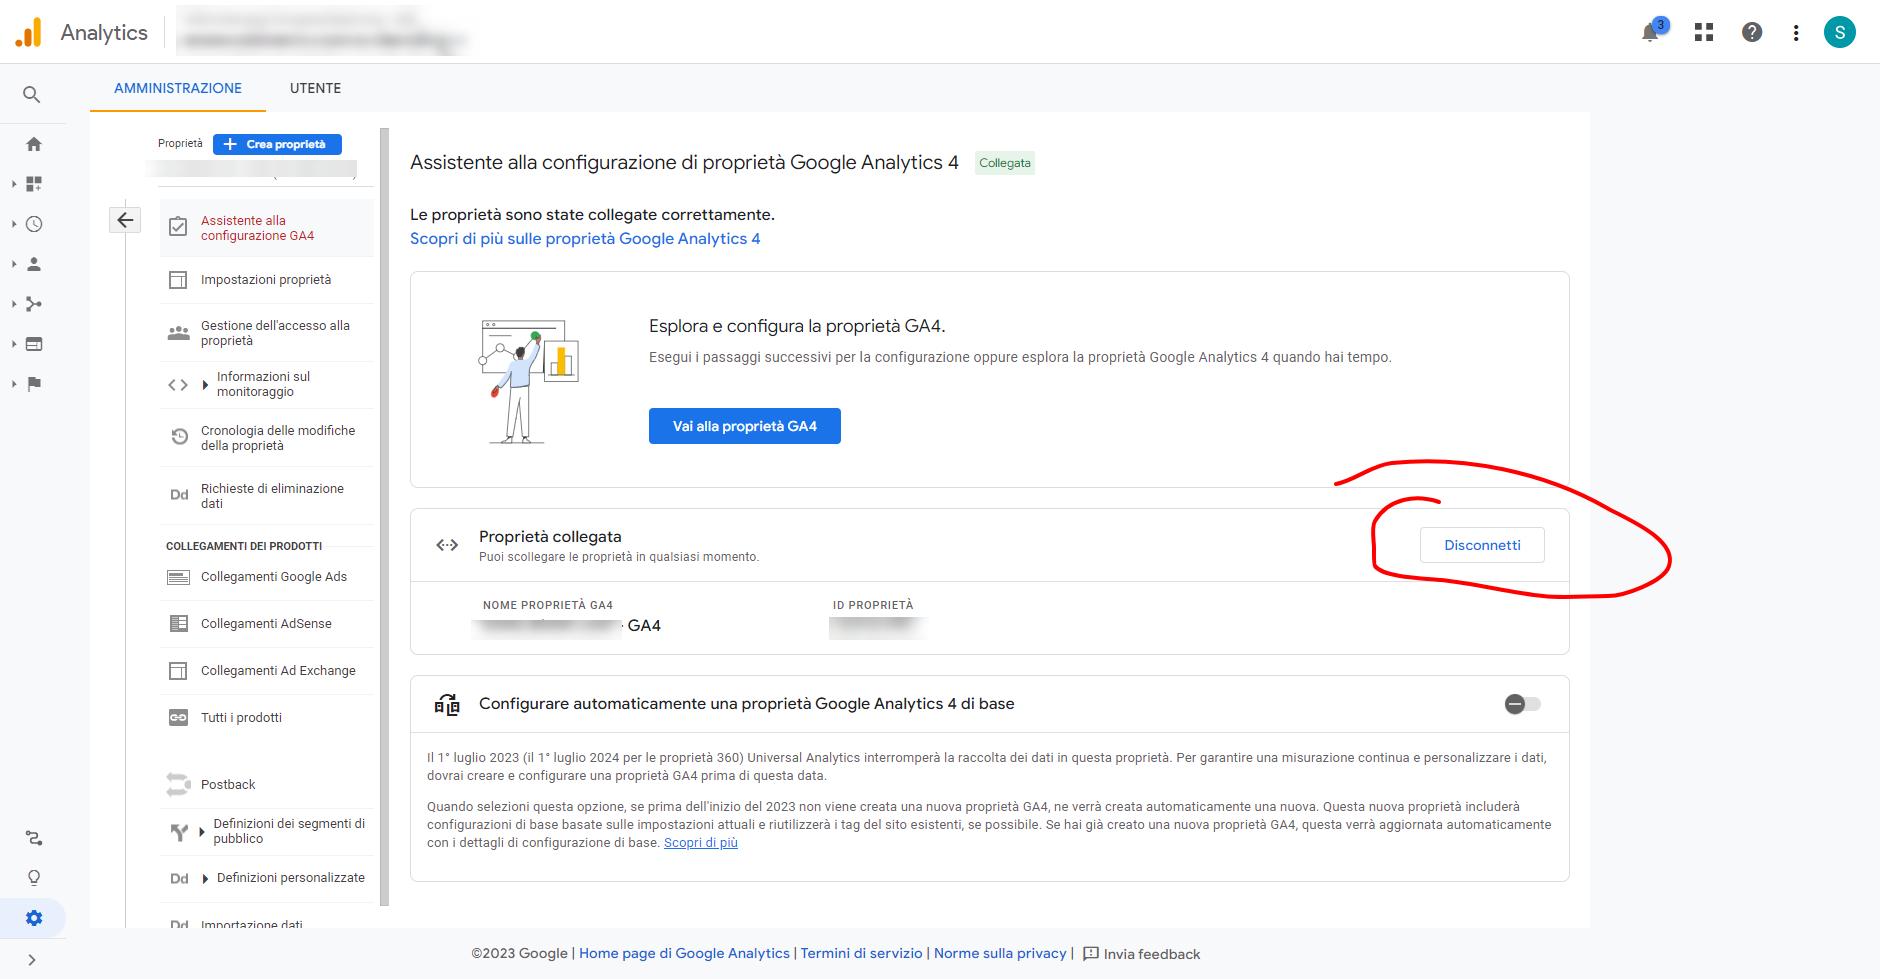This screenshot has height=979, width=1880.
Task: Switch to the UTENTE tab
Action: [315, 88]
